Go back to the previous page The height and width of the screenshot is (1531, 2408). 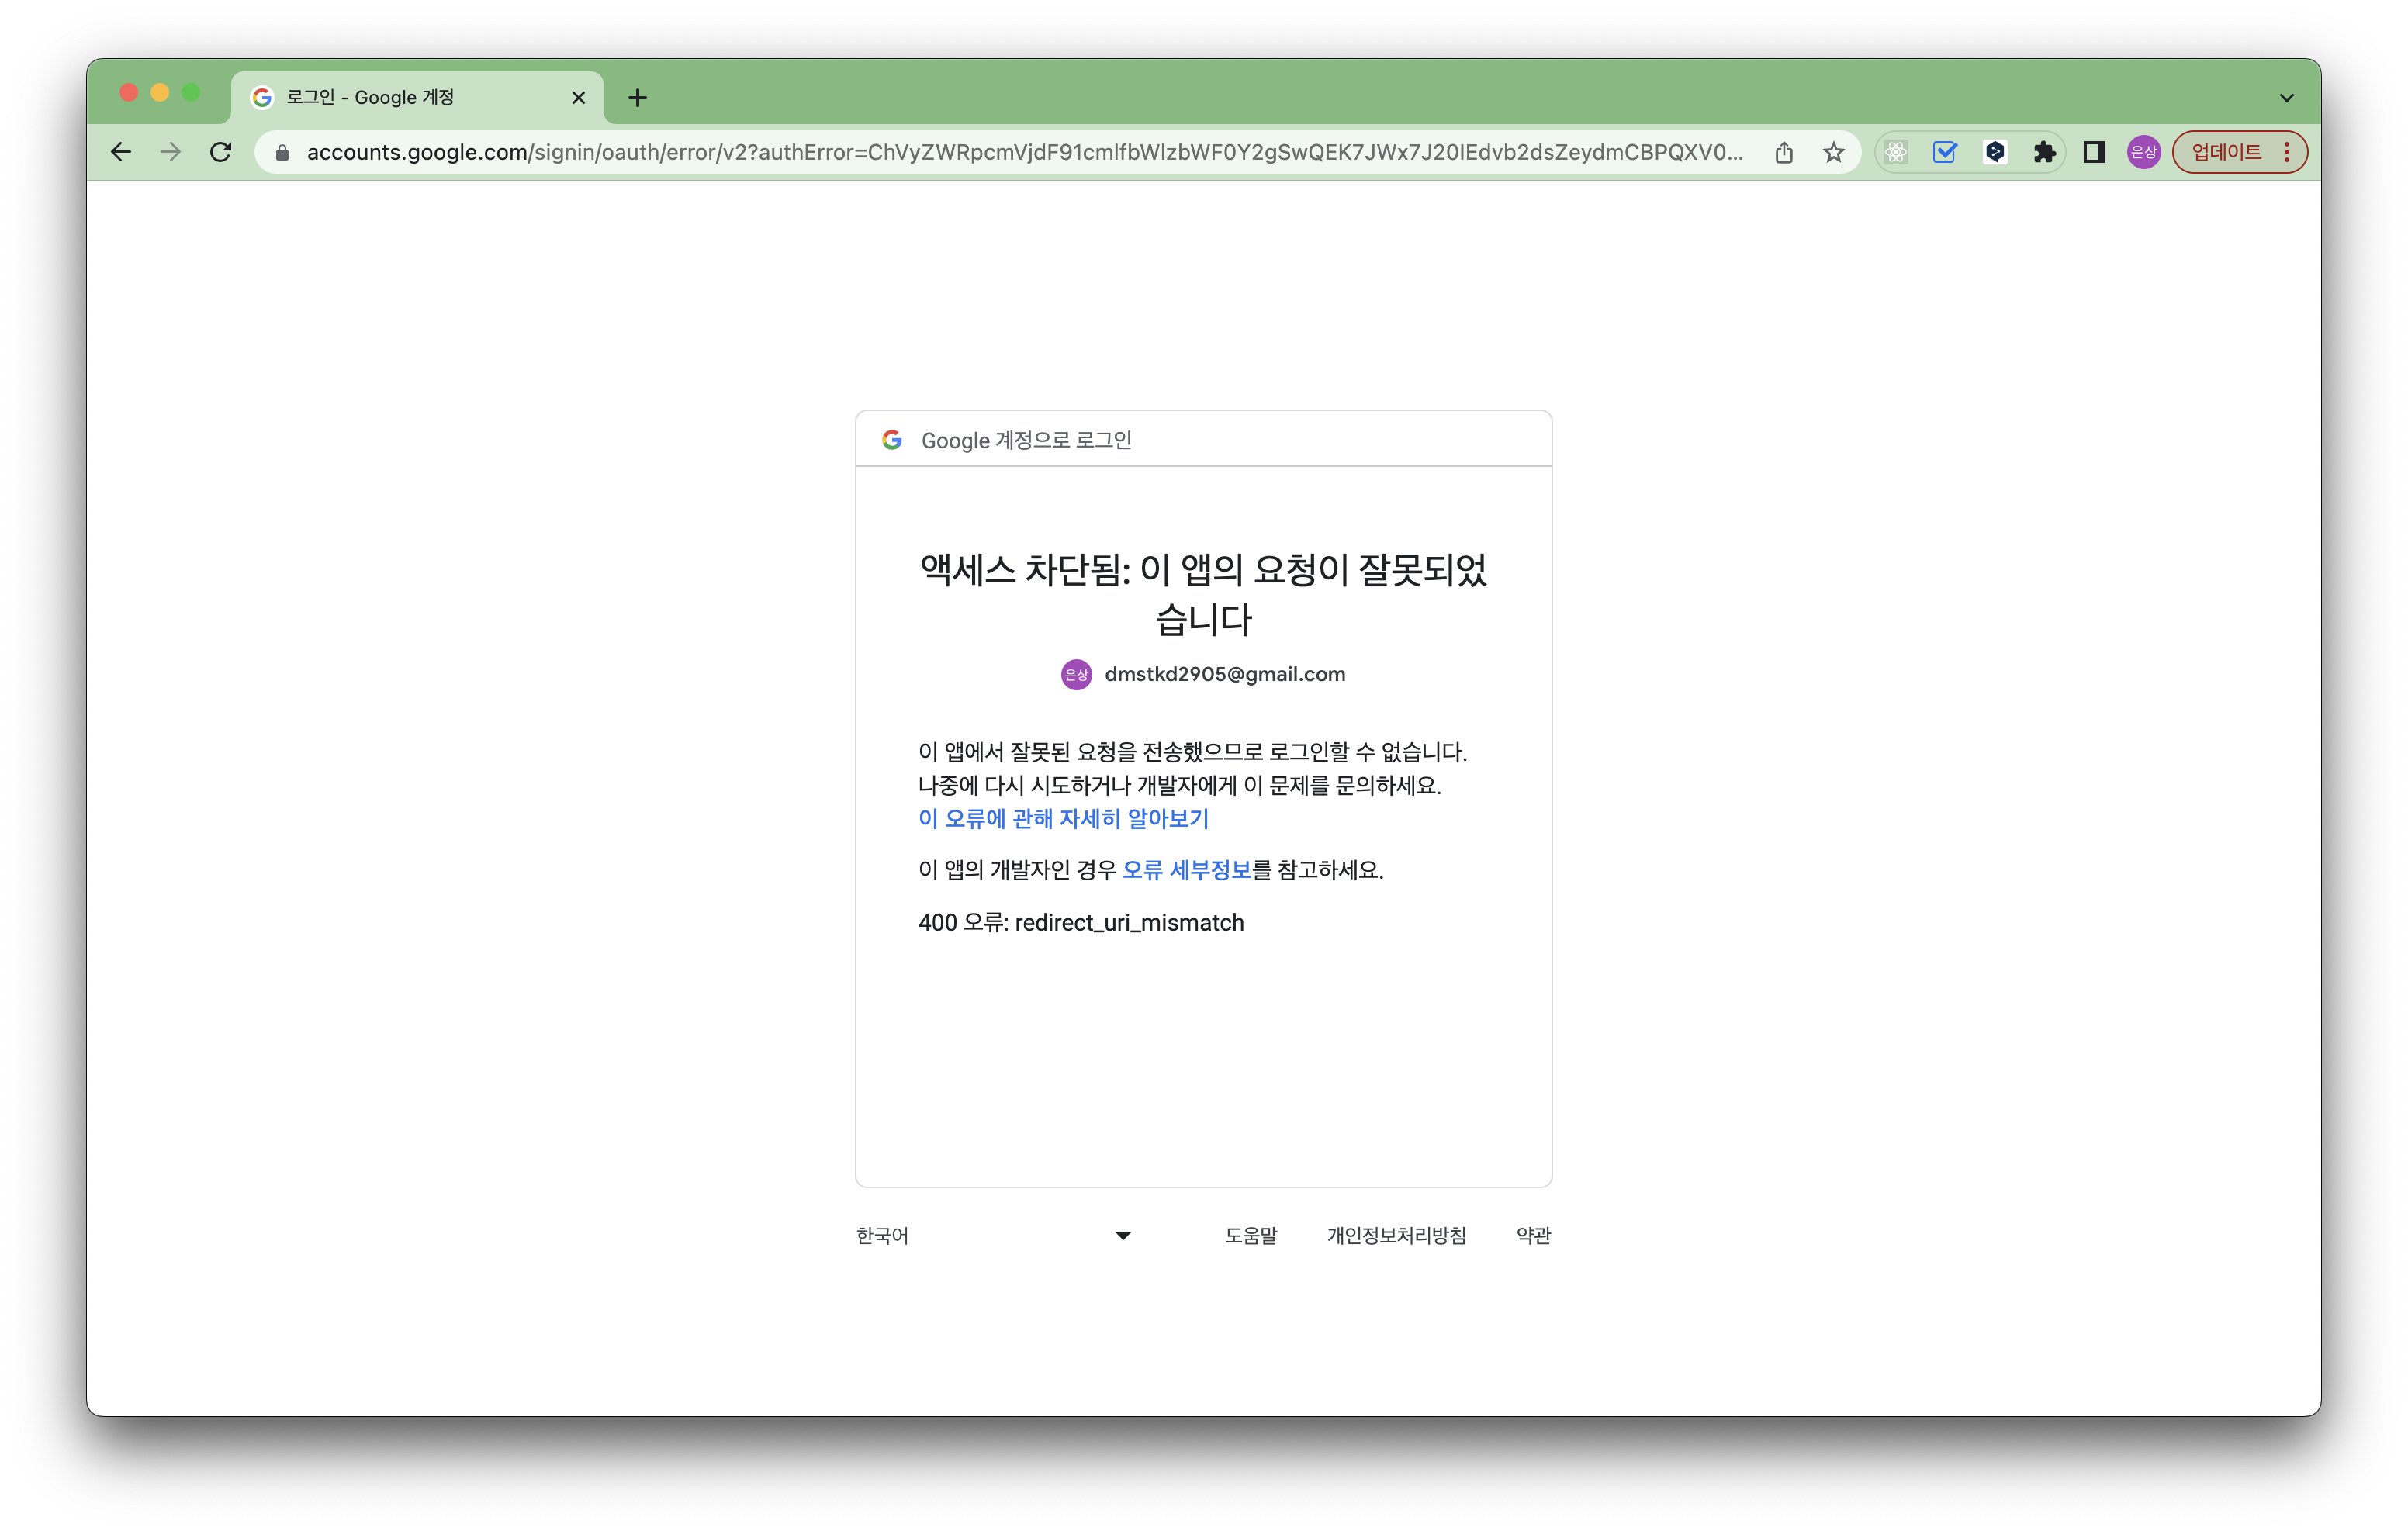click(x=121, y=152)
